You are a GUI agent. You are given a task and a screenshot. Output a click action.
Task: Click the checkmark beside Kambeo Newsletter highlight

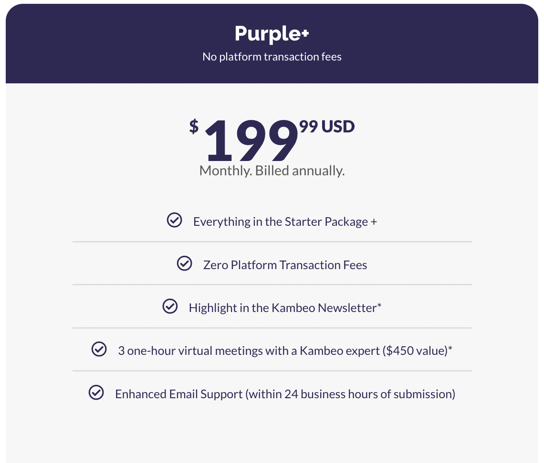pyautogui.click(x=170, y=306)
